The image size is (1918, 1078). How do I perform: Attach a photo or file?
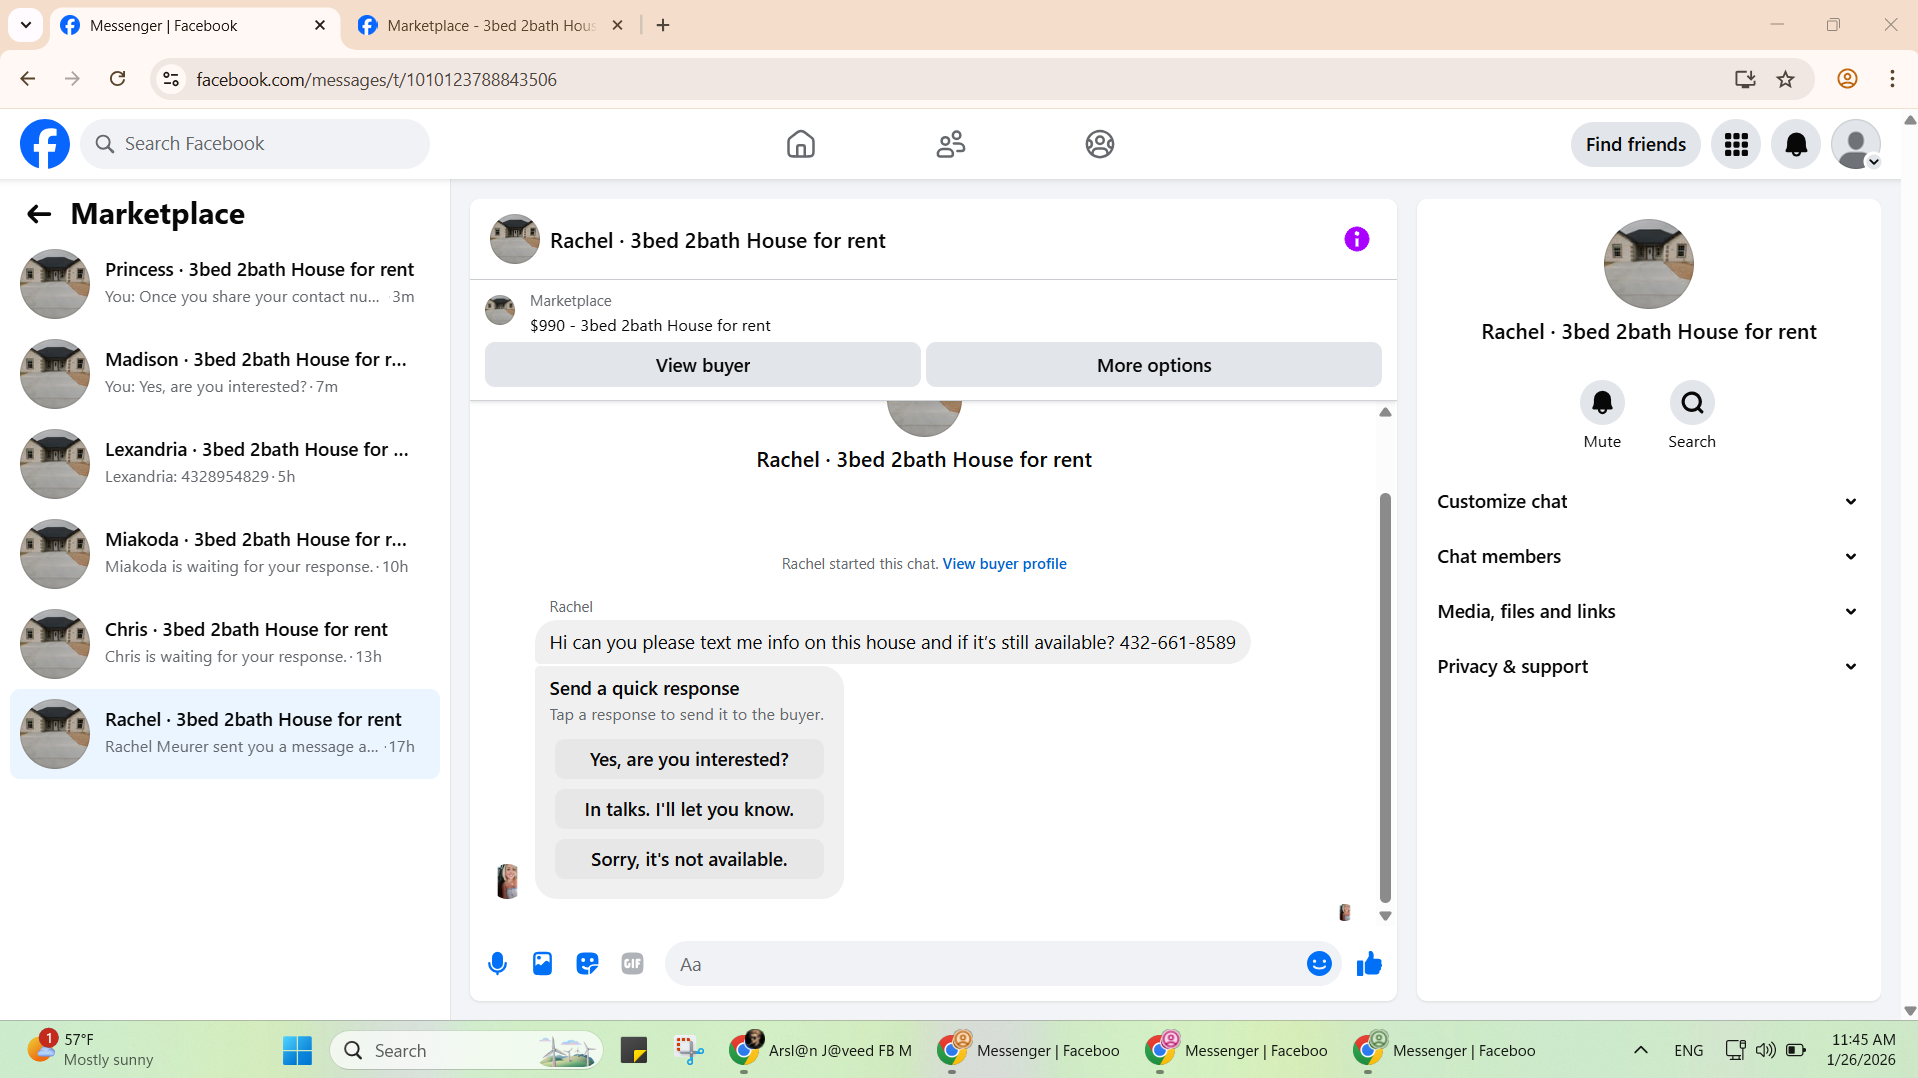542,964
